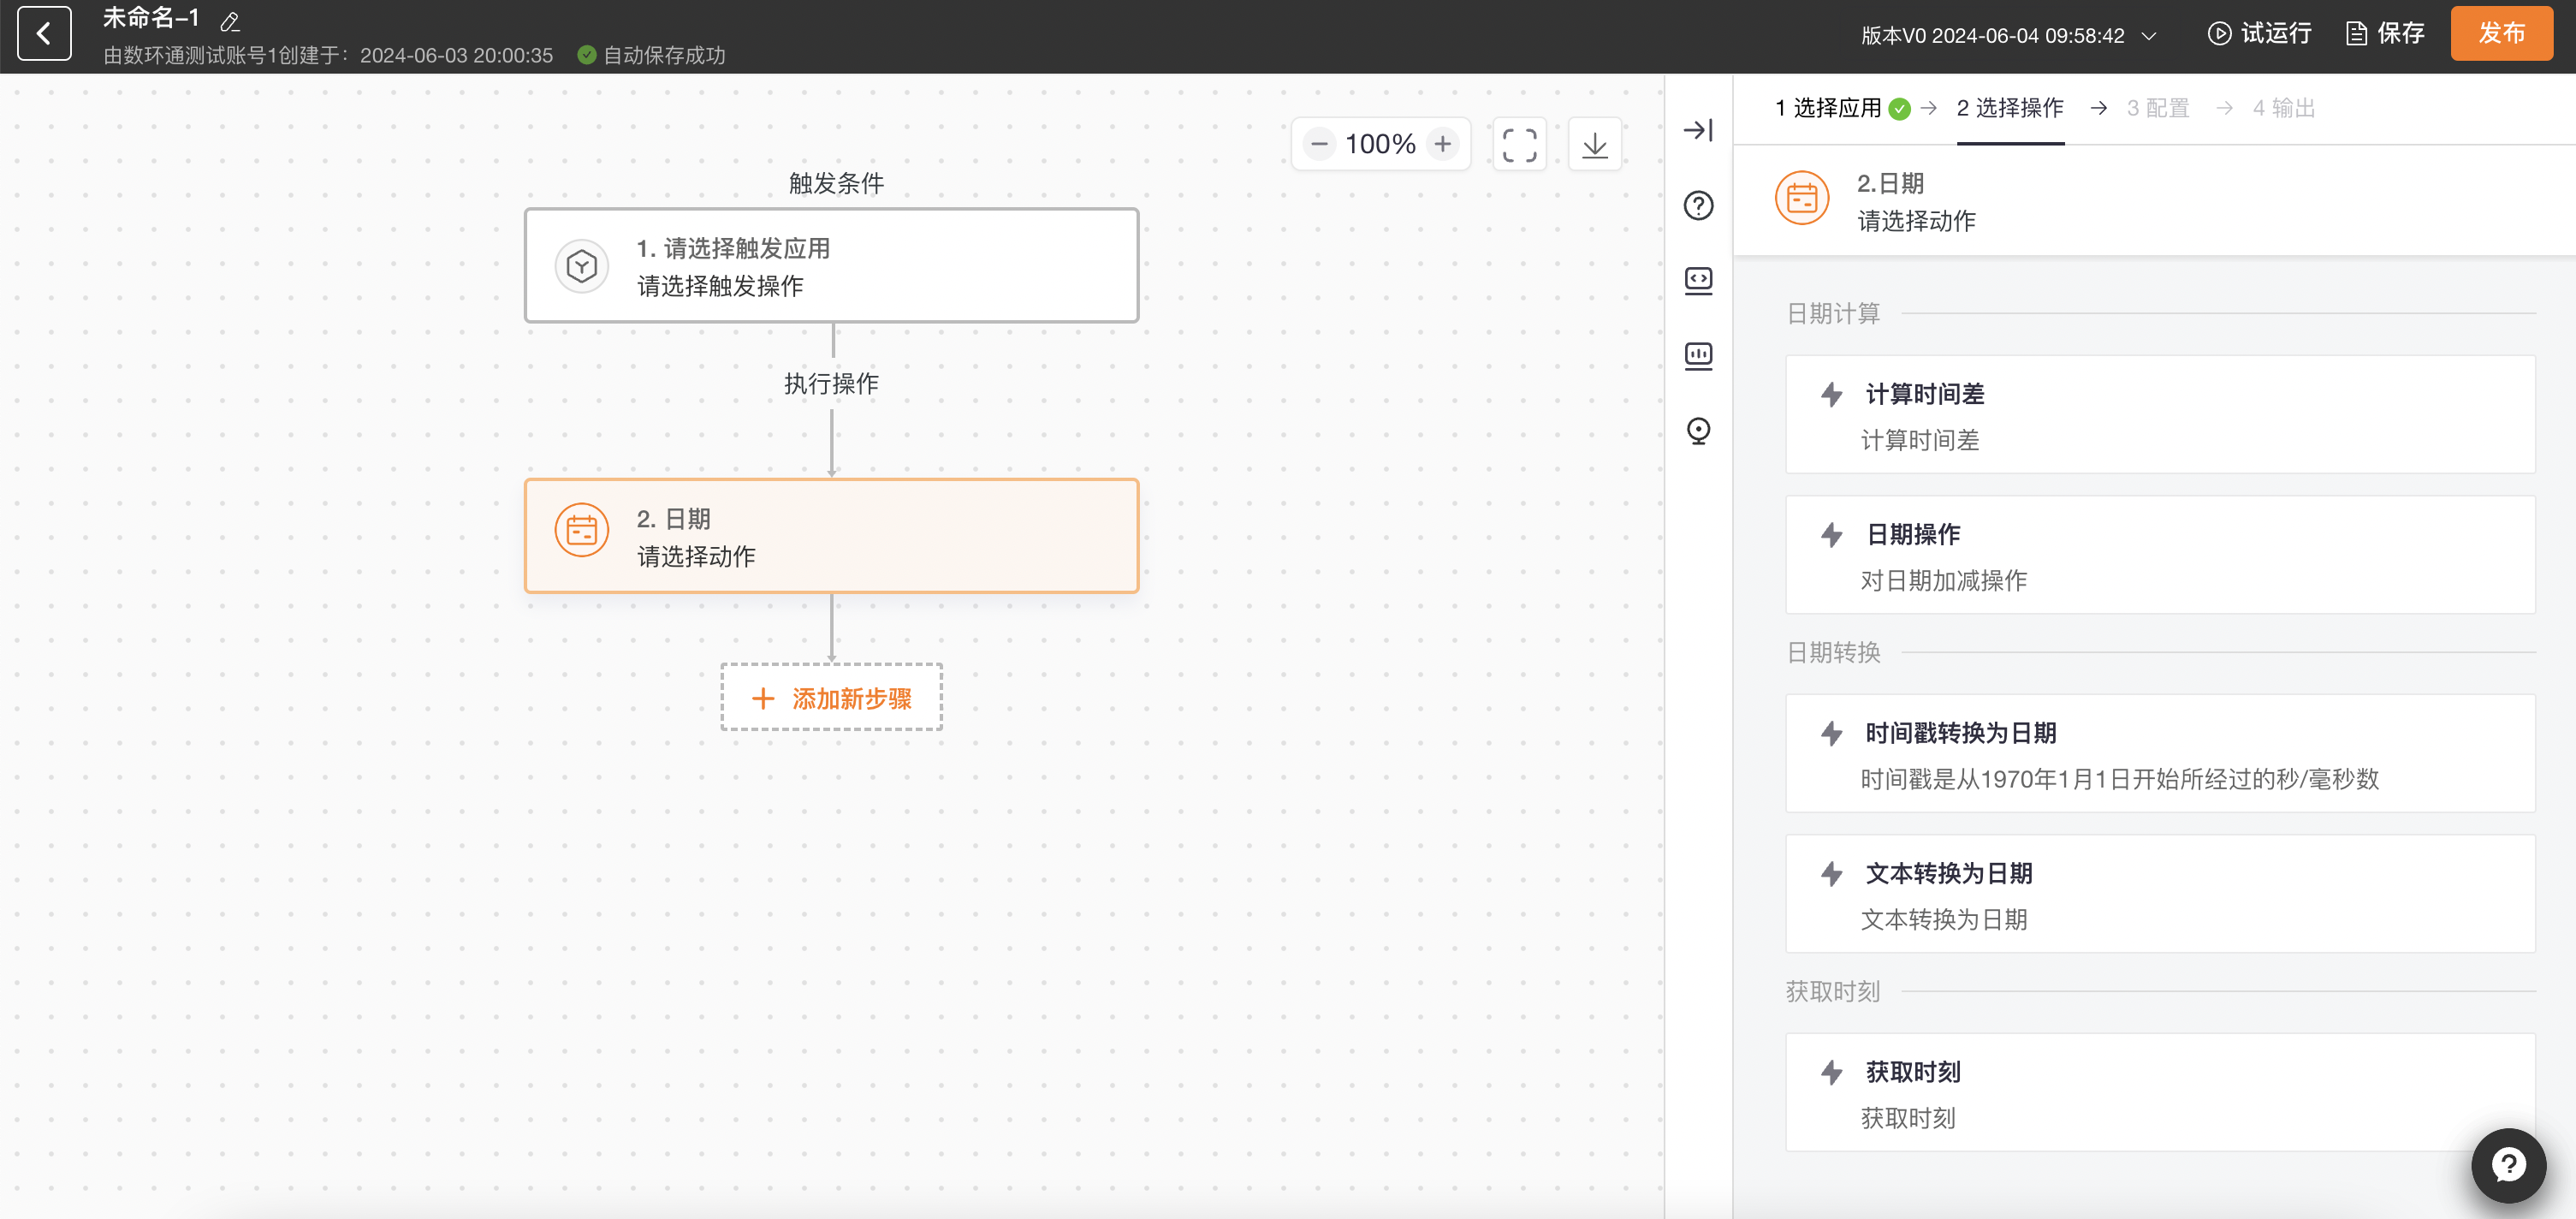Screen dimensions: 2576x1219
Task: Open code view sidebar icon
Action: tap(1698, 280)
